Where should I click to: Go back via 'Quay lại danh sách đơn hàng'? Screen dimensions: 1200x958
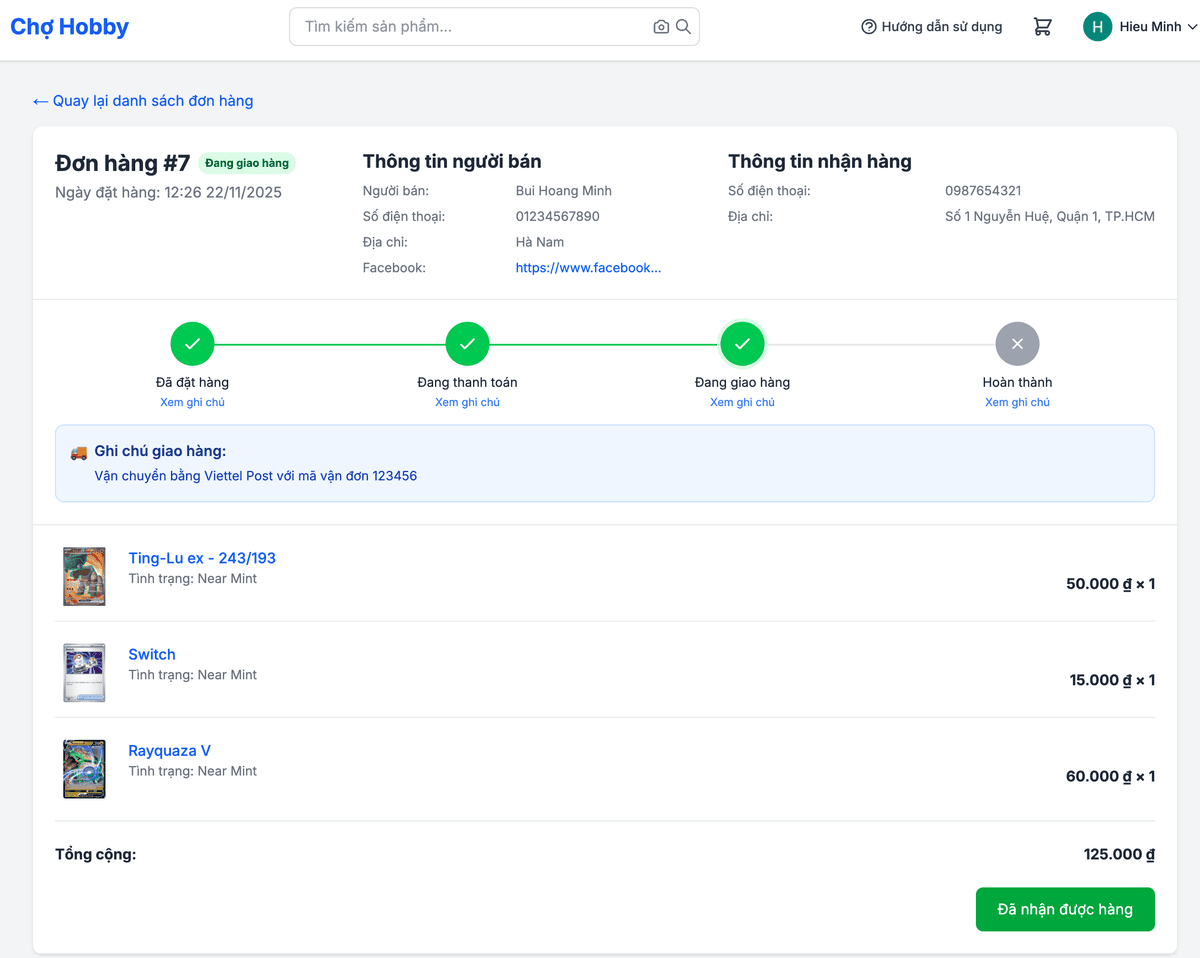click(143, 101)
